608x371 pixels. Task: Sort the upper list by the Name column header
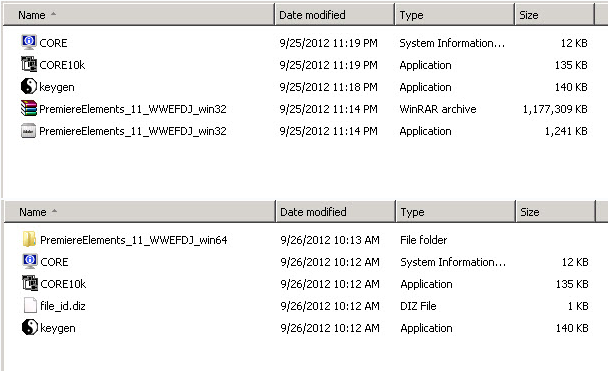coord(139,15)
